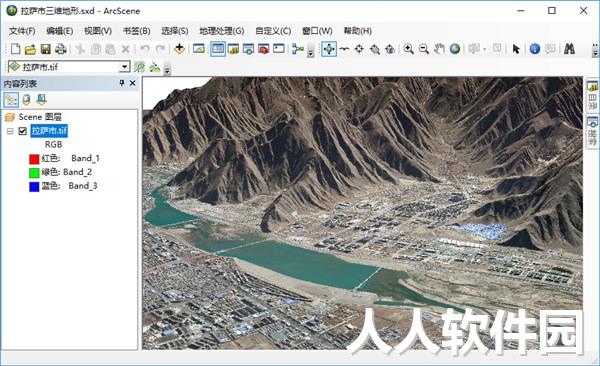
Task: Toggle List By Drawing Order view
Action: (x=11, y=100)
